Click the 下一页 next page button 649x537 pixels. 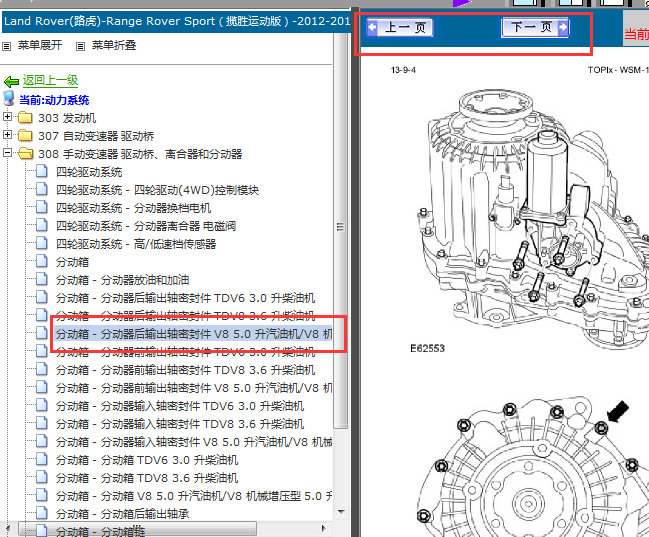pyautogui.click(x=535, y=27)
